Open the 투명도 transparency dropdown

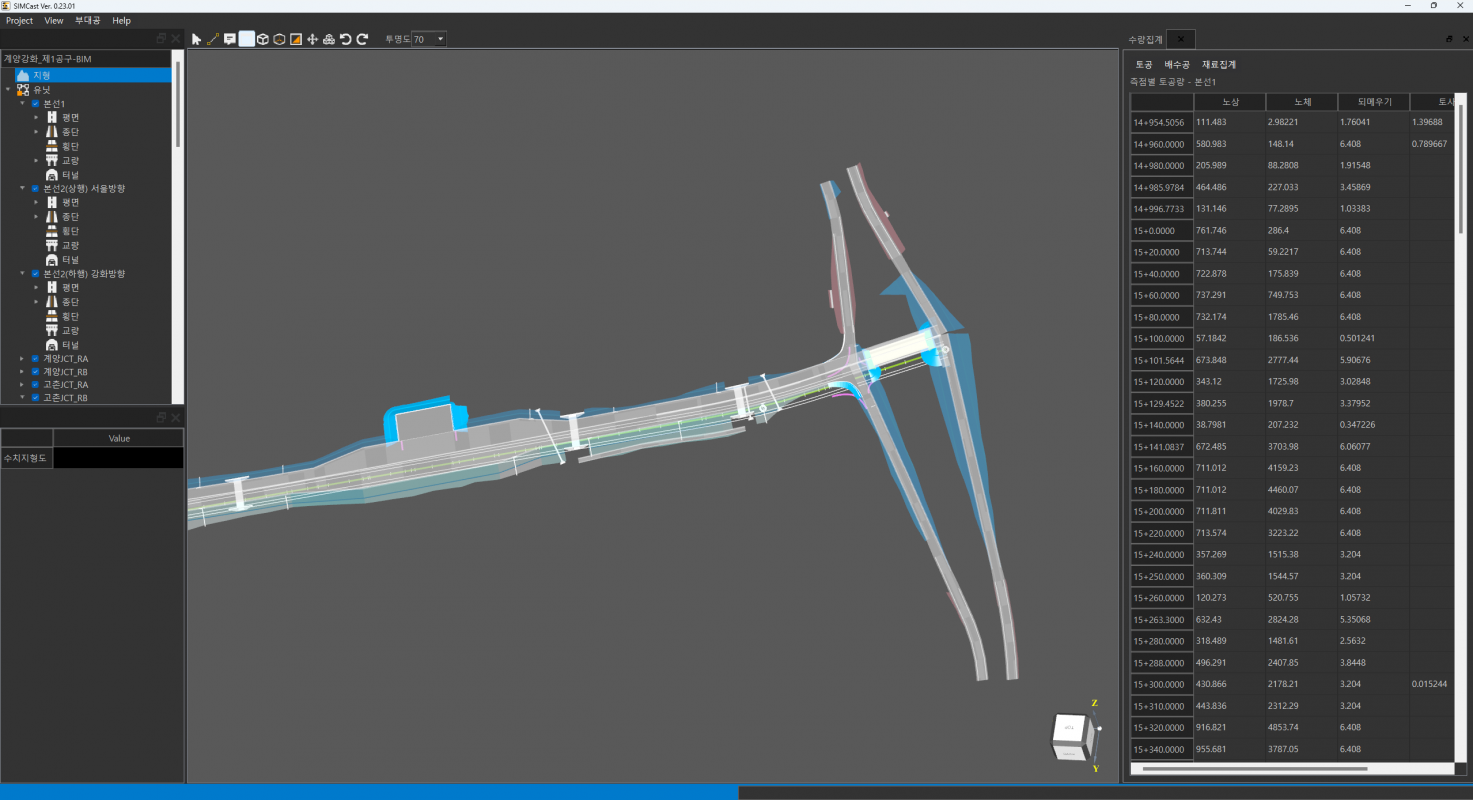coord(440,39)
